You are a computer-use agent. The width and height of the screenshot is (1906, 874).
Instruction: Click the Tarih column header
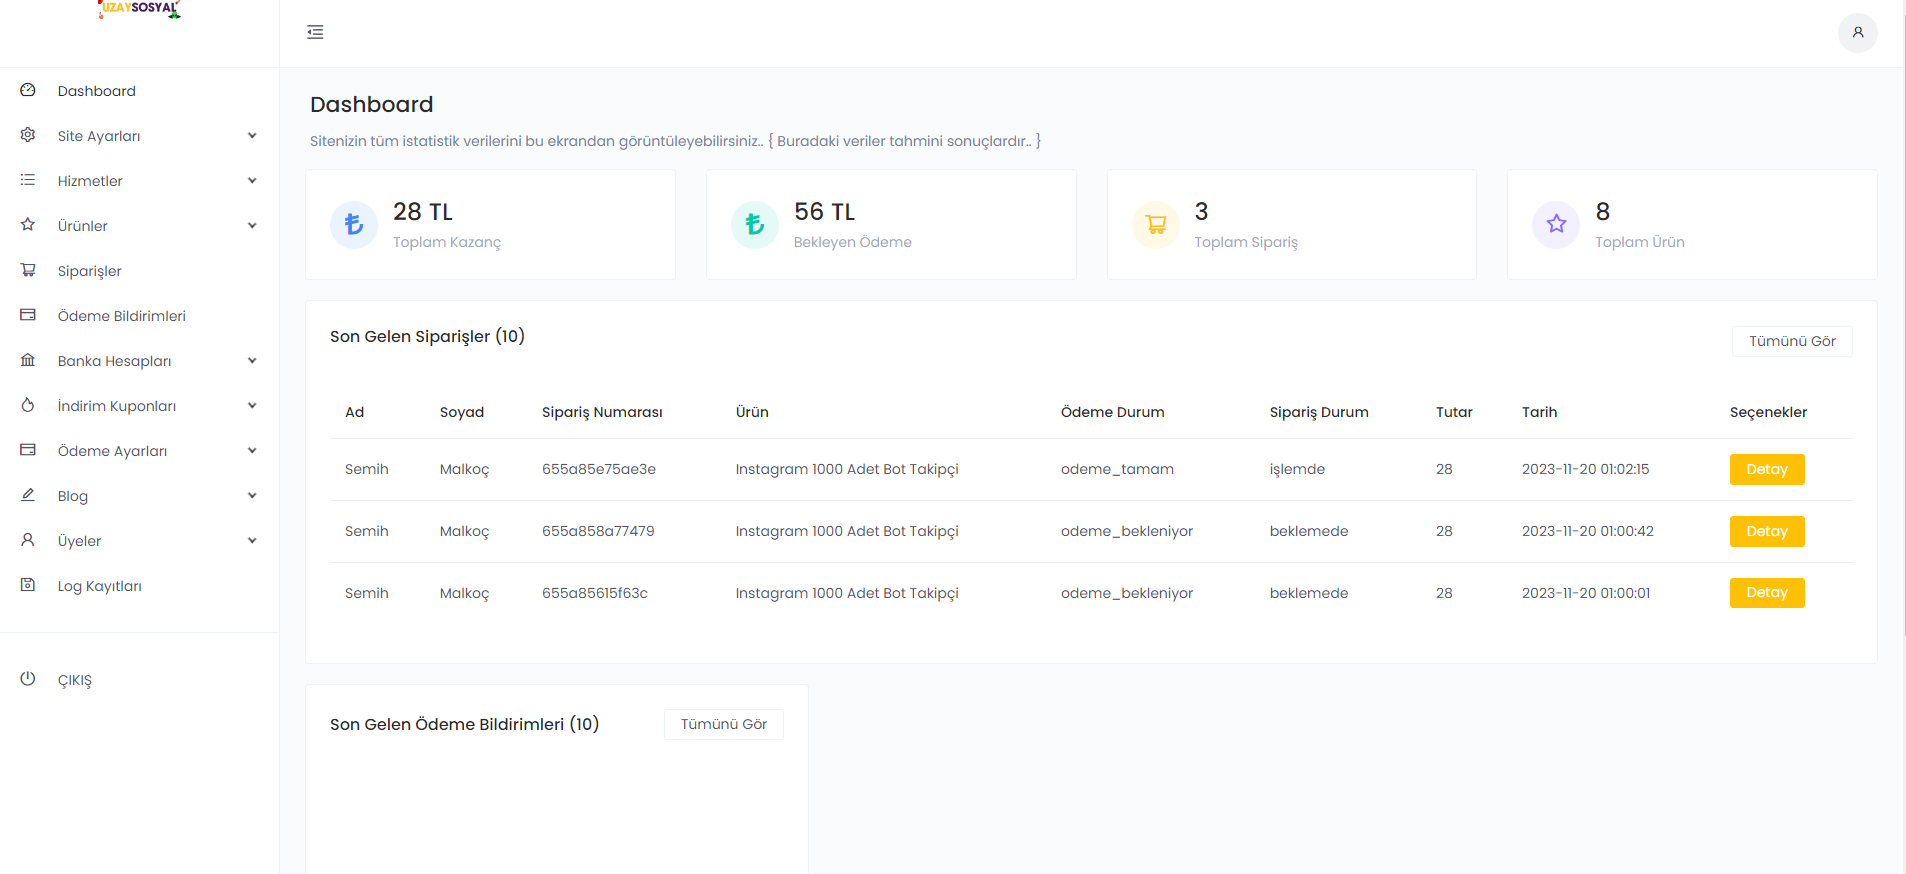(1540, 412)
